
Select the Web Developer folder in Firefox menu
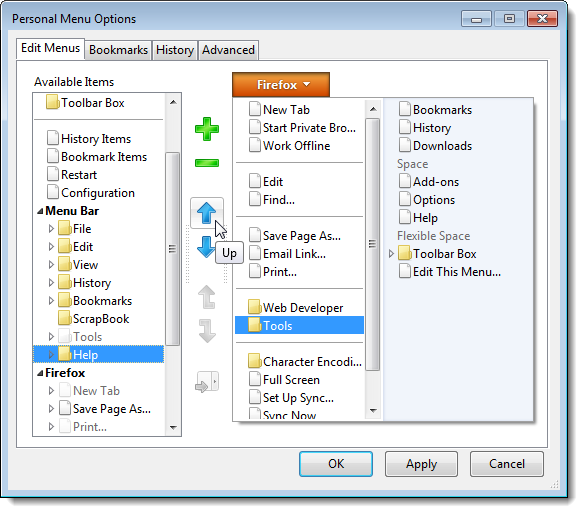[296, 307]
